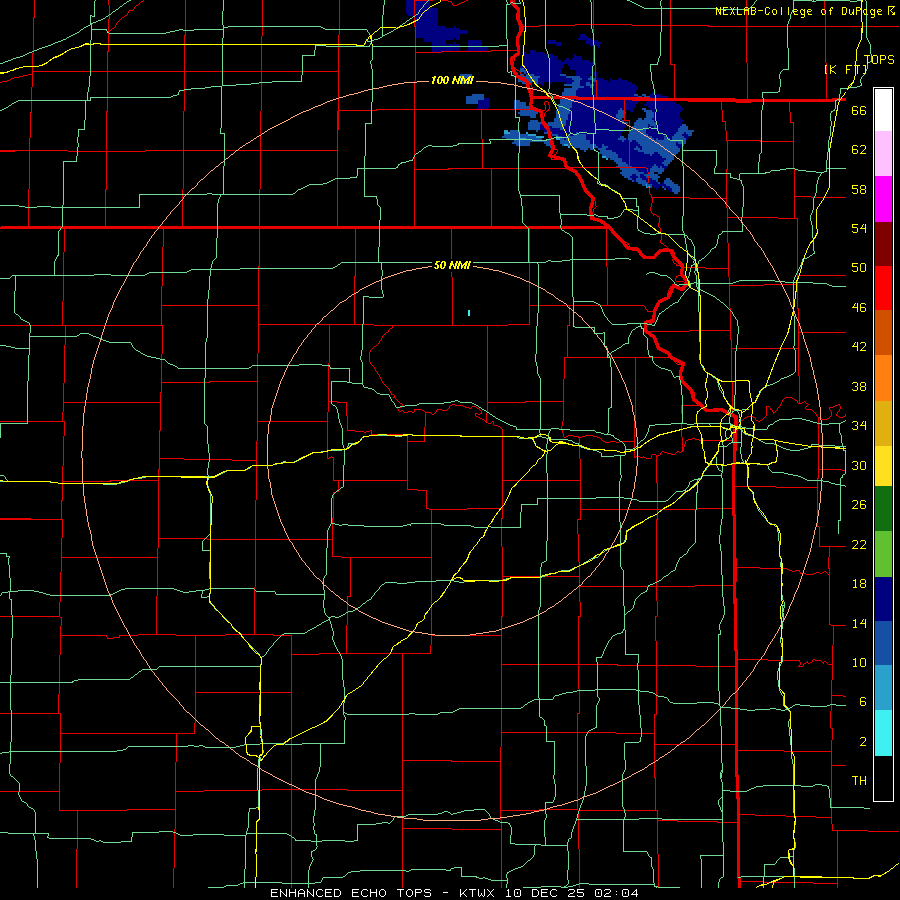Click the 14 legend value
900x900 pixels.
pos(859,623)
